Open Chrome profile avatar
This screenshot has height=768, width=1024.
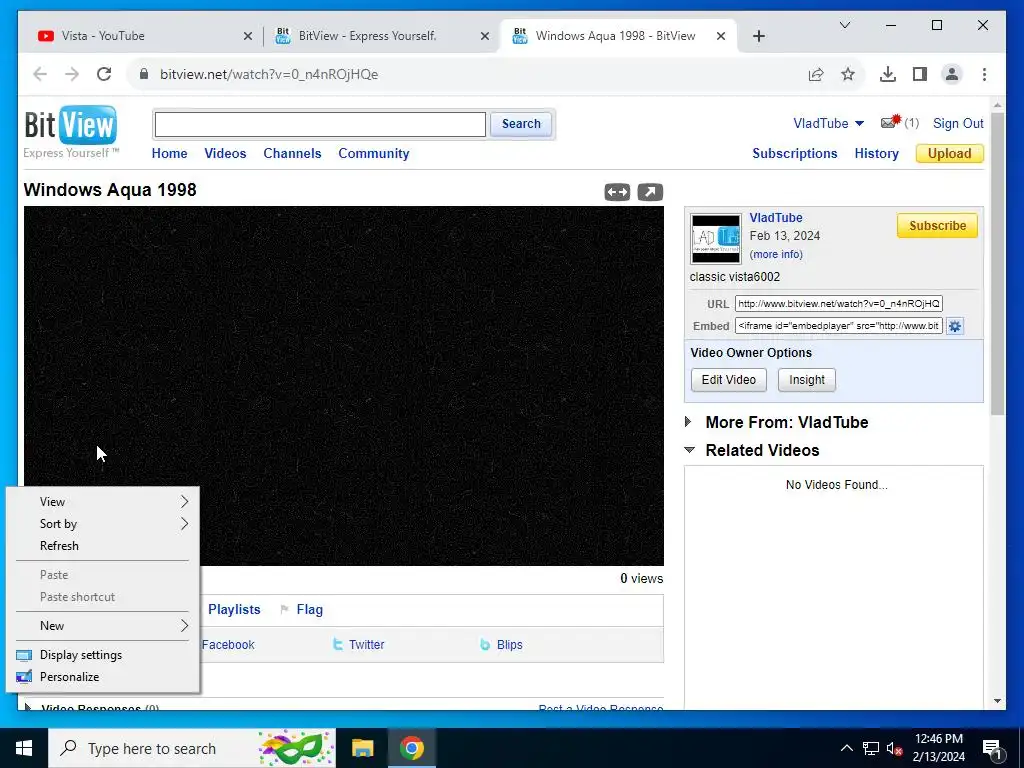click(x=952, y=74)
